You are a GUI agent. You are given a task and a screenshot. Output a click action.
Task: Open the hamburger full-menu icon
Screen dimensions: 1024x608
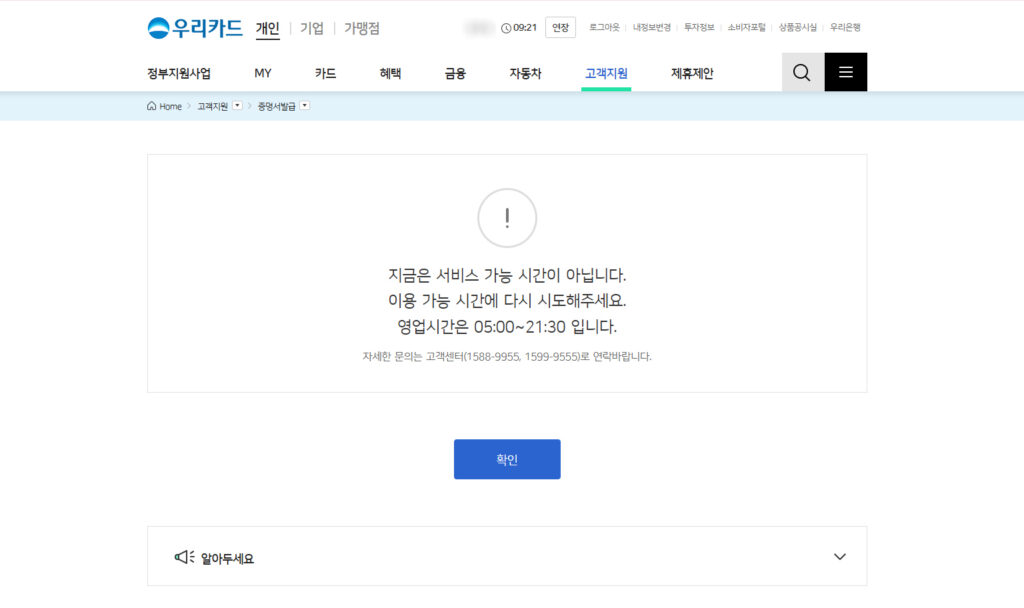pos(845,72)
